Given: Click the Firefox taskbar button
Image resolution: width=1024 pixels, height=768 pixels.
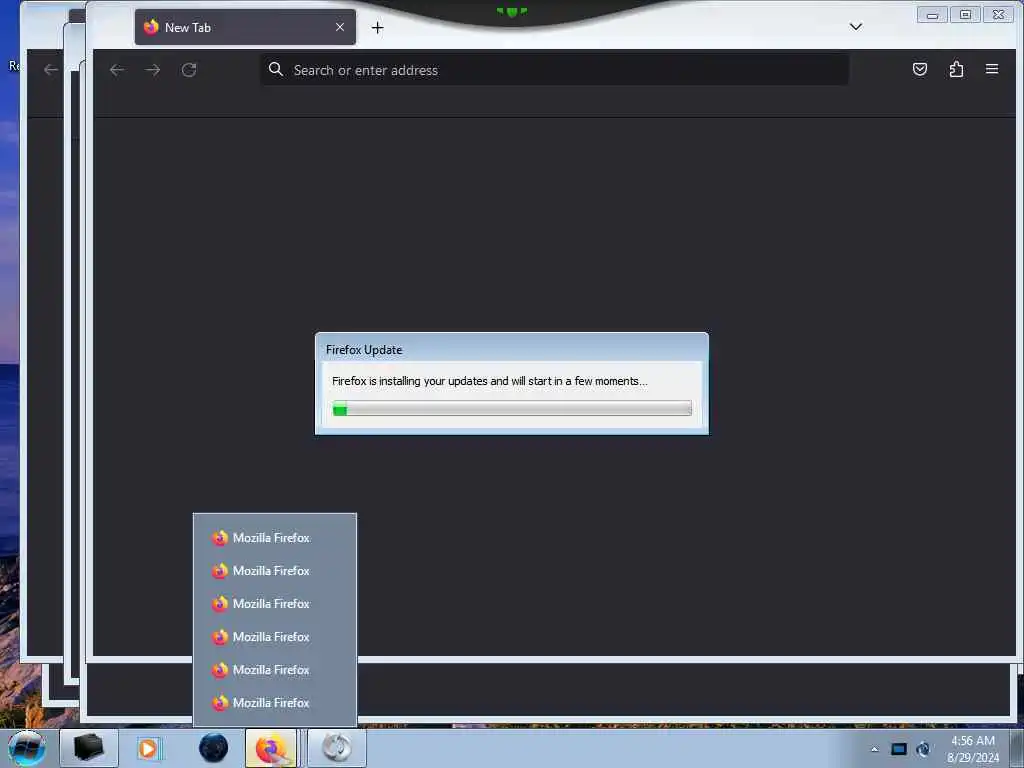Looking at the screenshot, I should [271, 748].
